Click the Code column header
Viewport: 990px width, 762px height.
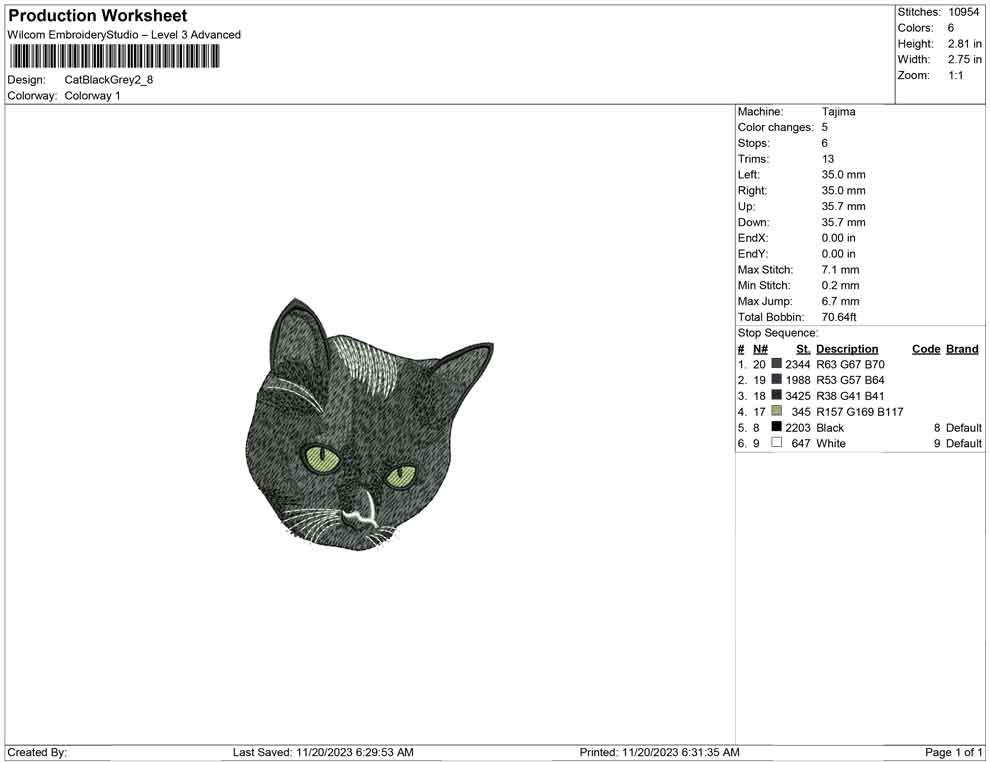point(924,348)
